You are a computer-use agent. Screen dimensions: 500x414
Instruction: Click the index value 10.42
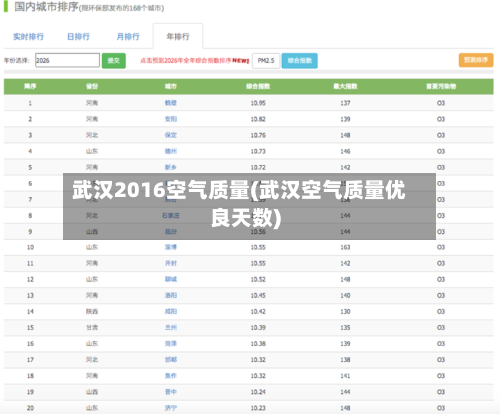pyautogui.click(x=258, y=311)
